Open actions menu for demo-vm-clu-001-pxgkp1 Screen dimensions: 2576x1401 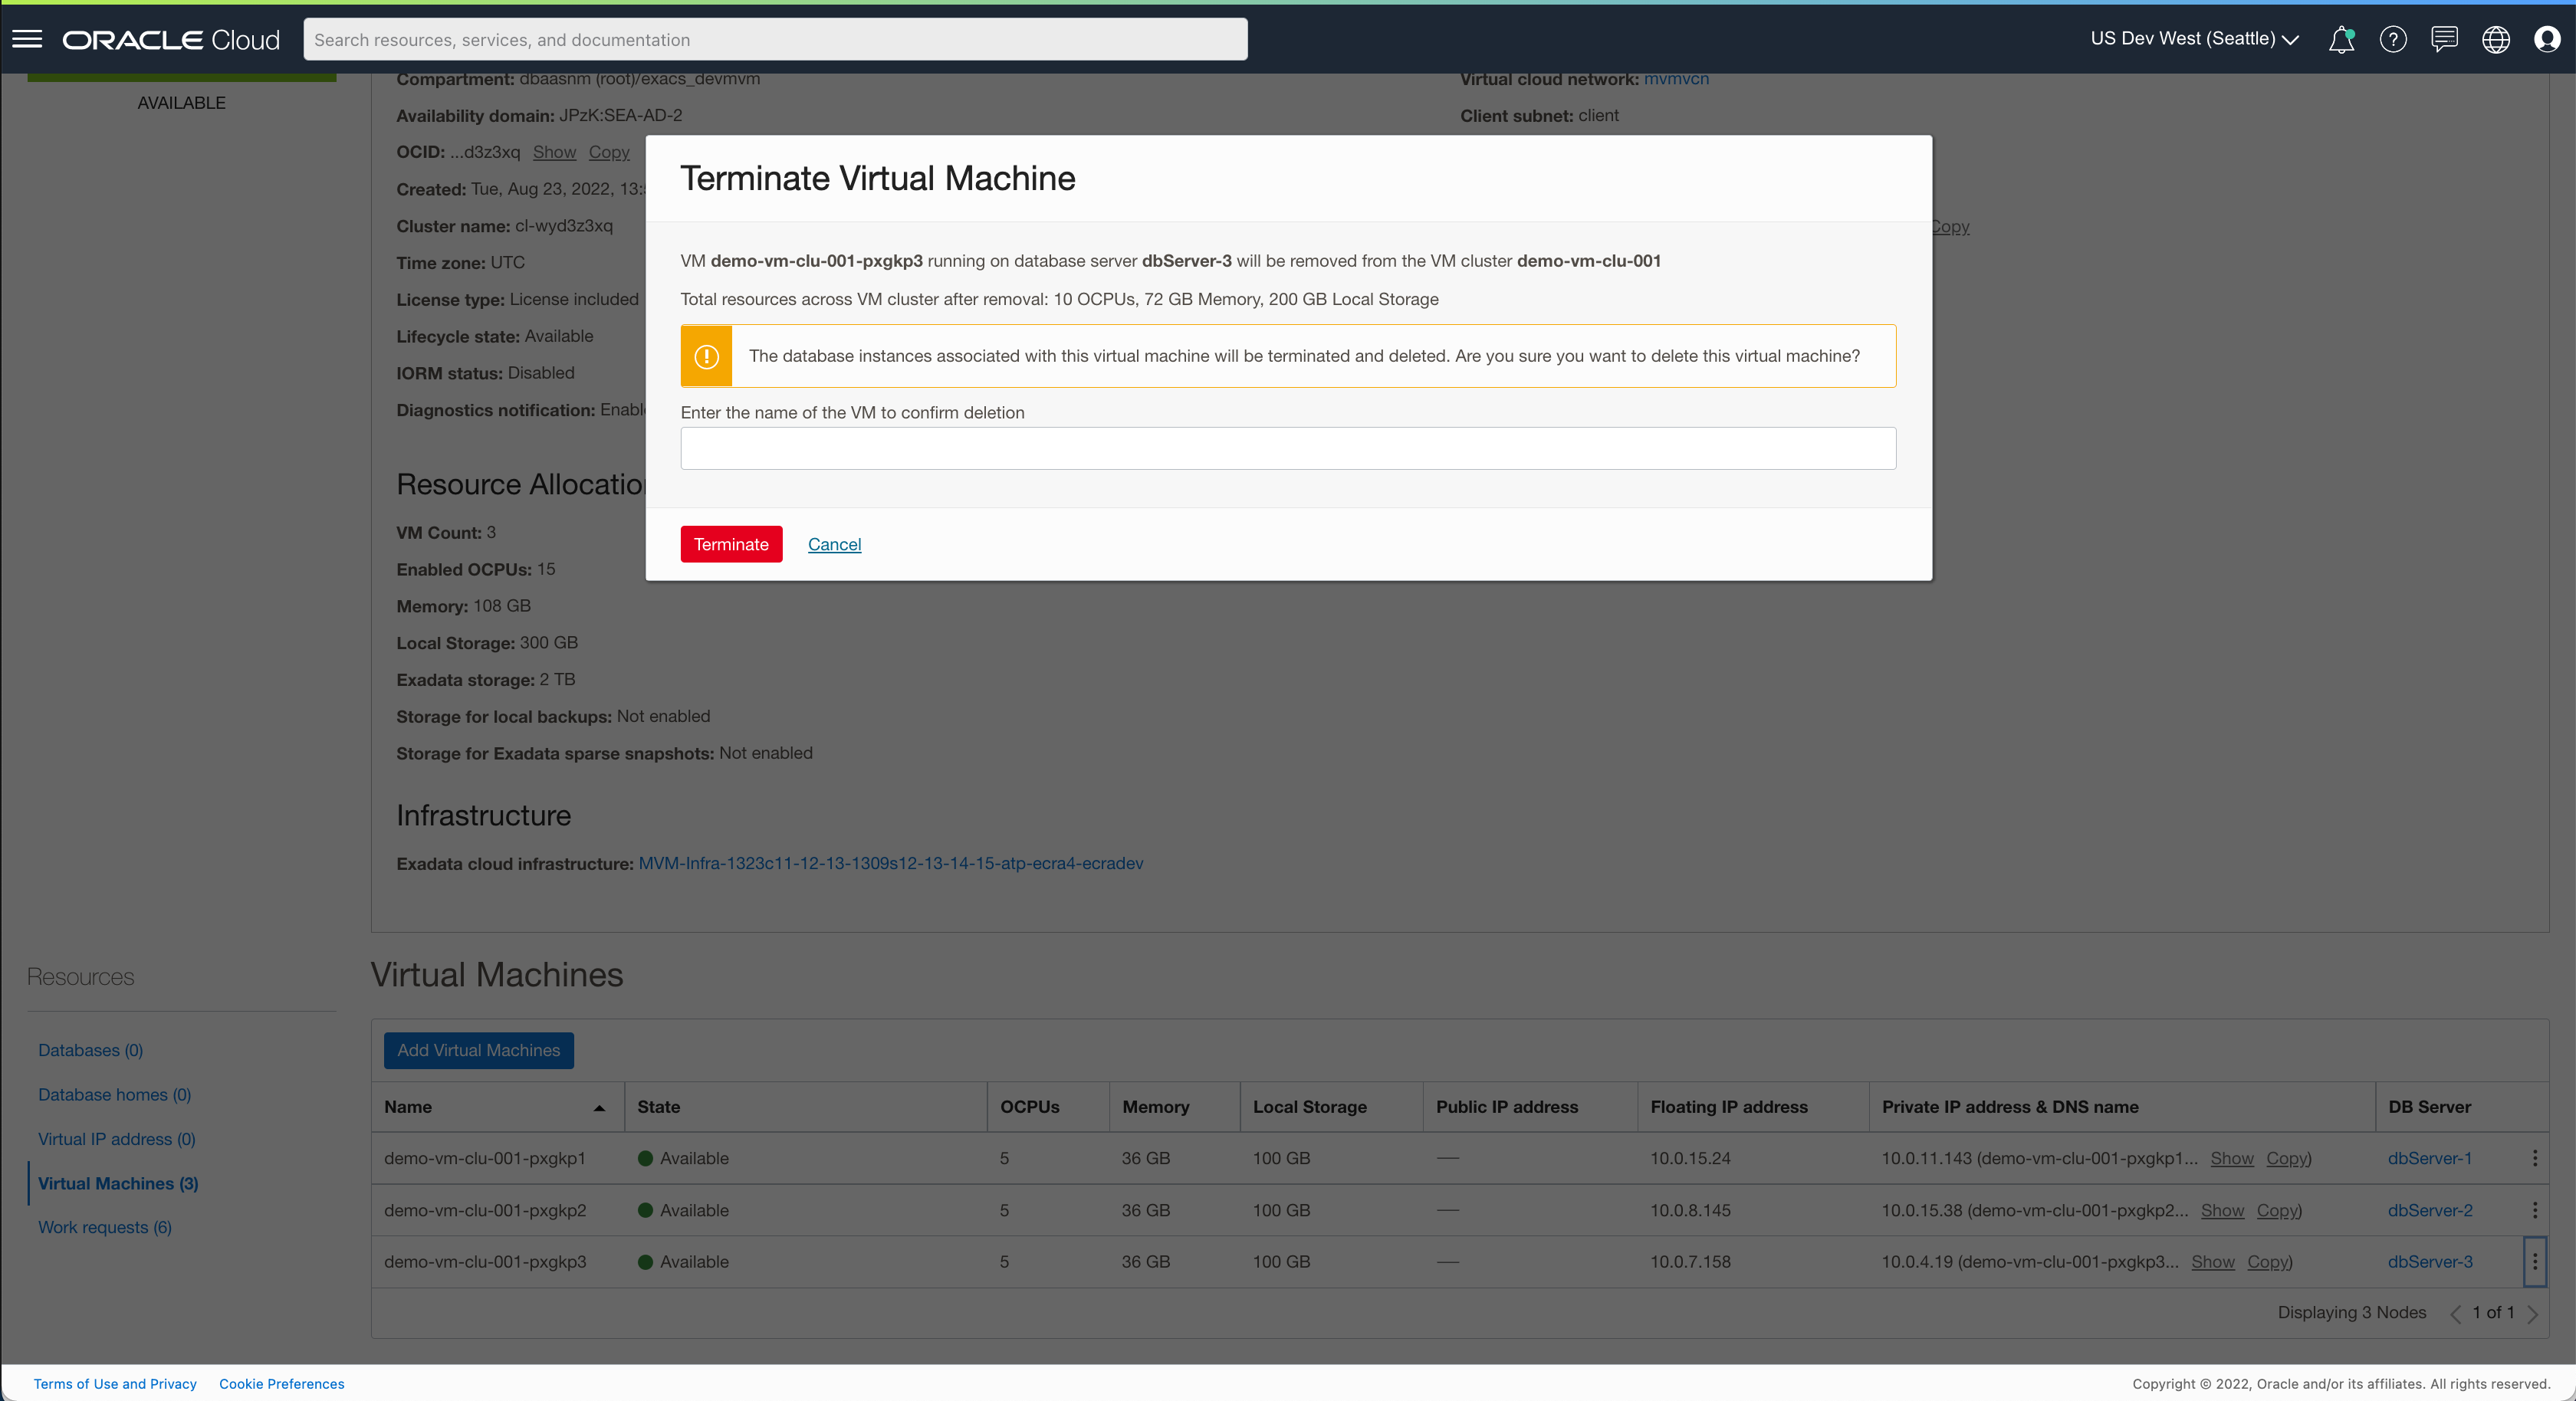2535,1158
